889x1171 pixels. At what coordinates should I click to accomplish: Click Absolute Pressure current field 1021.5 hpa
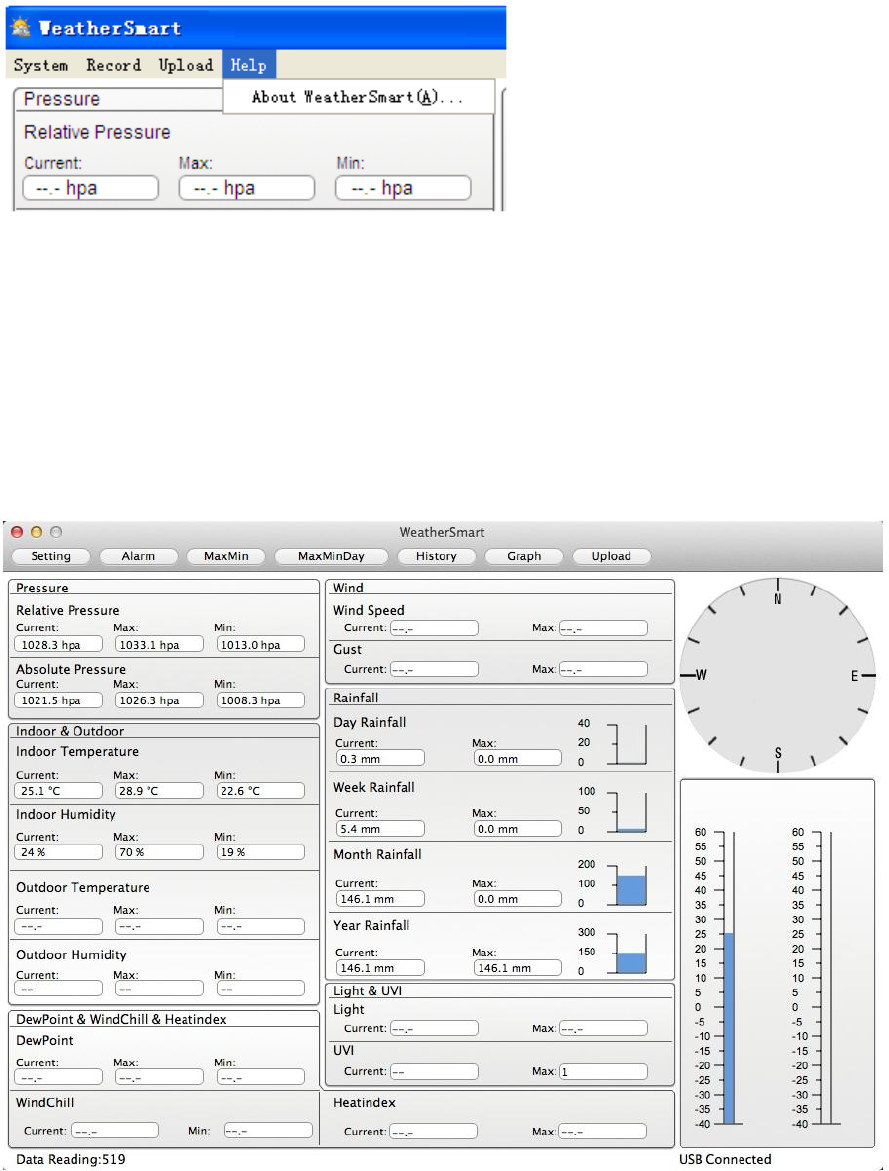point(58,701)
